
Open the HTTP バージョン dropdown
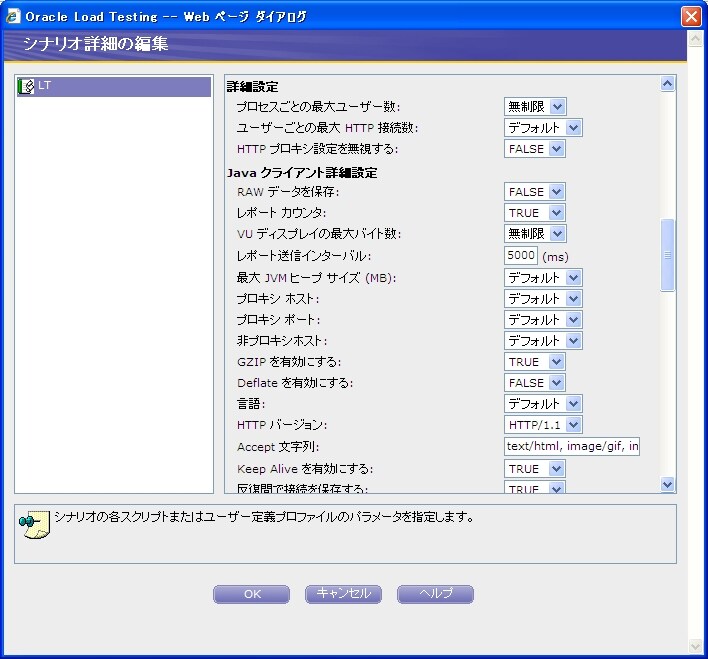543,425
